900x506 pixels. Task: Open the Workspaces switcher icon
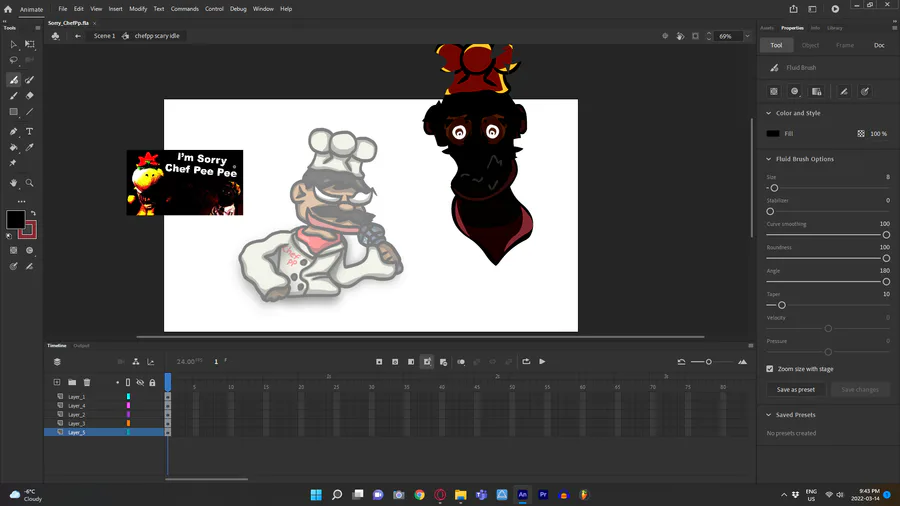[x=812, y=9]
